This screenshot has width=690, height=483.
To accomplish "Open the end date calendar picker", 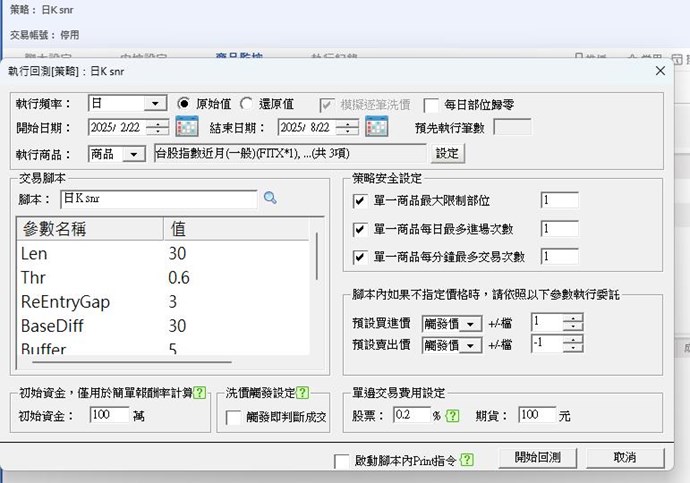I will [x=376, y=127].
